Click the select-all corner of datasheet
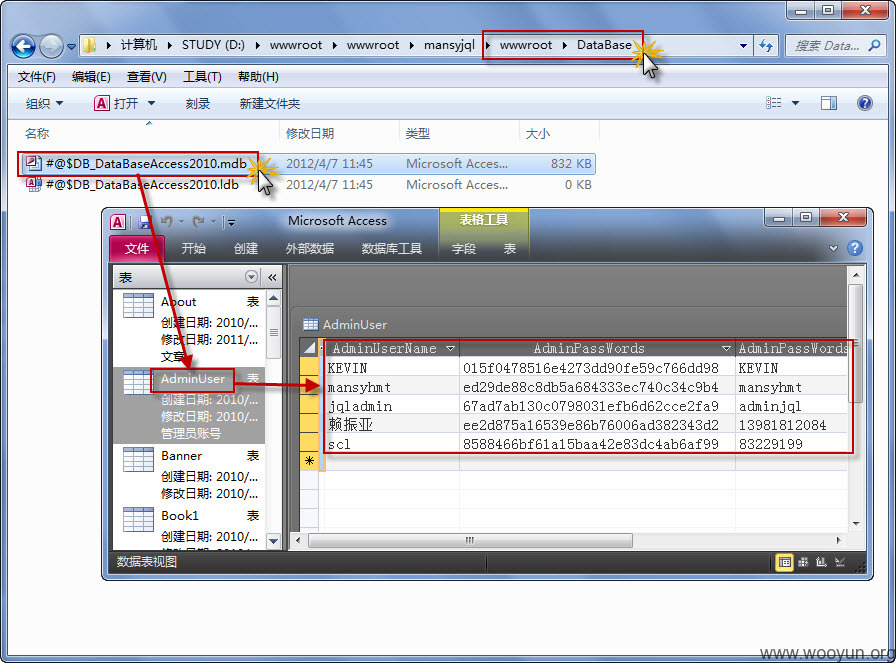896x663 pixels. [309, 348]
